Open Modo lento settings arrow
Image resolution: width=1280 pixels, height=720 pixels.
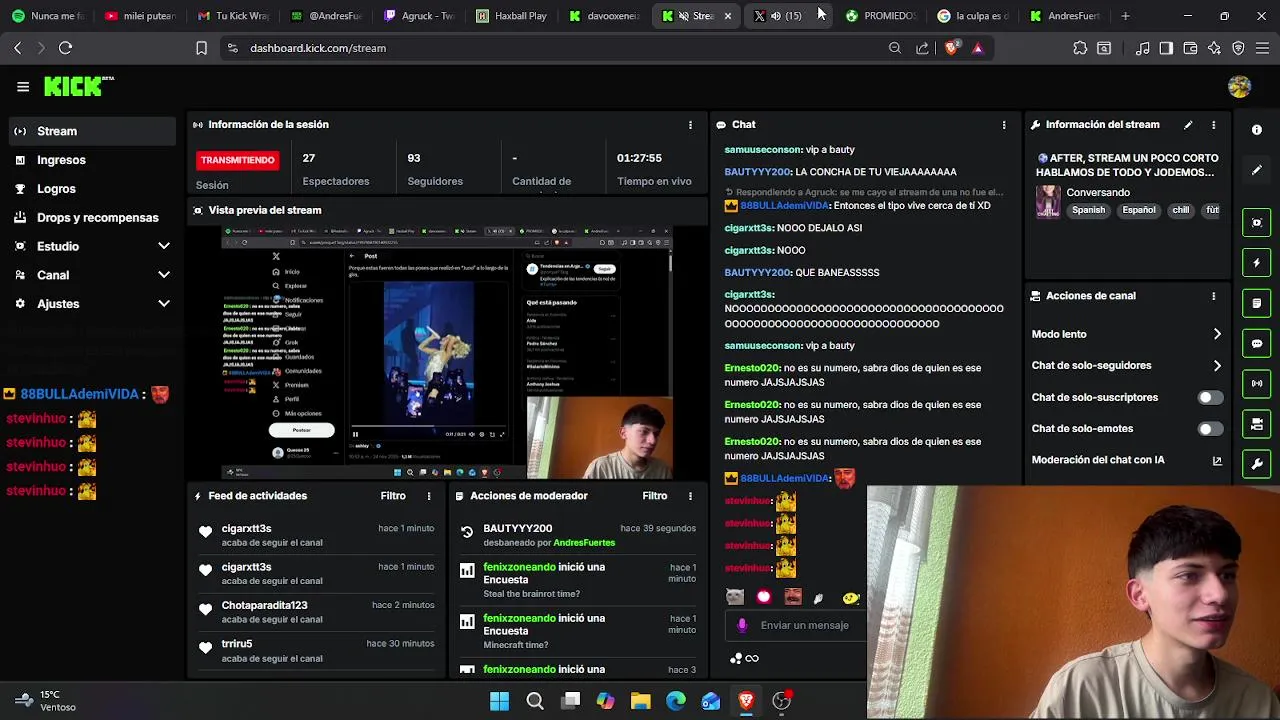click(1217, 334)
